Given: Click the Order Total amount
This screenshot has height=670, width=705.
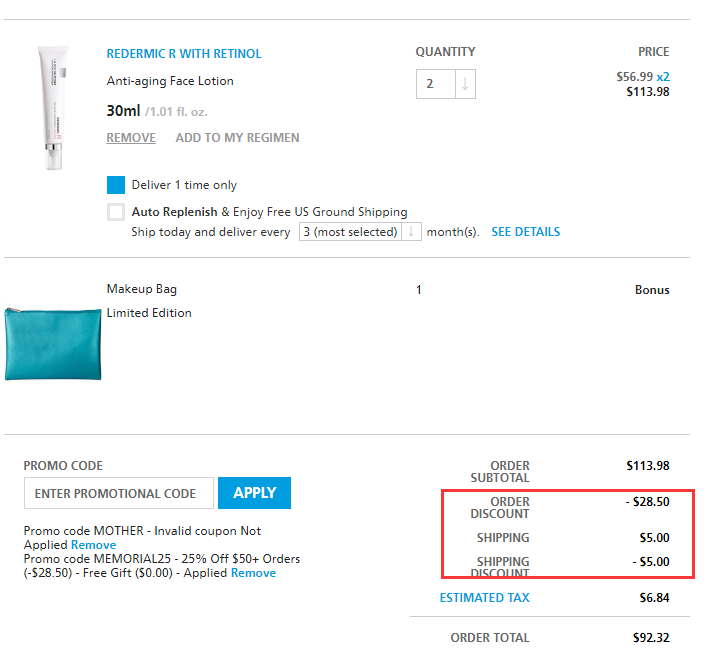Looking at the screenshot, I should (x=651, y=638).
